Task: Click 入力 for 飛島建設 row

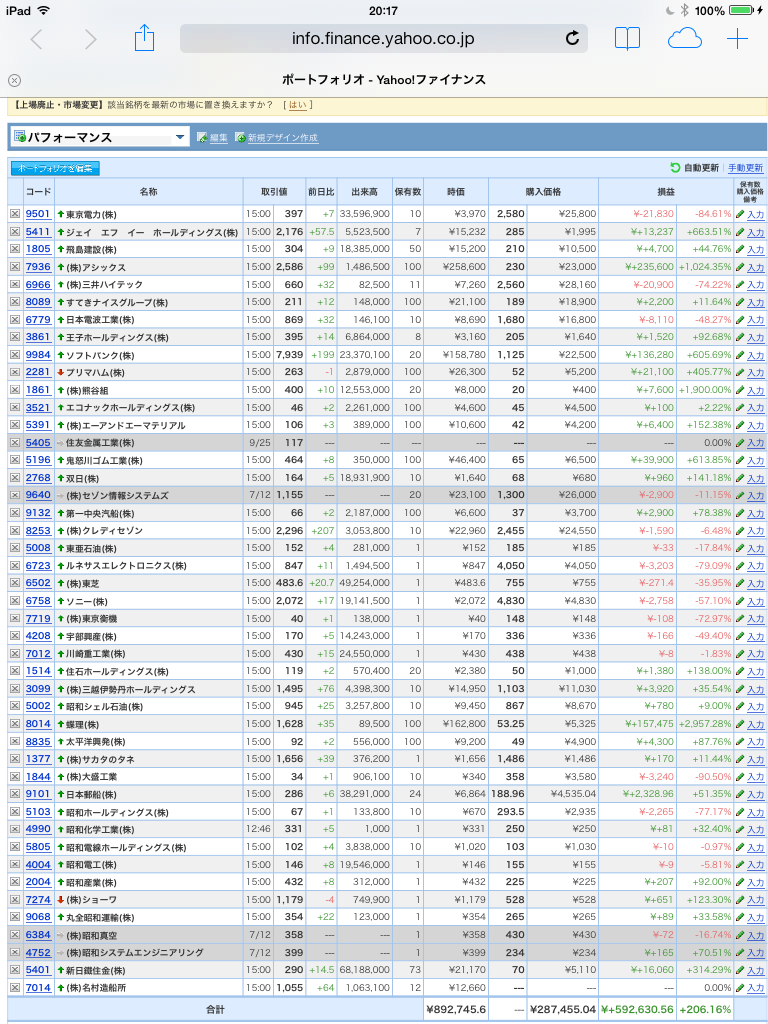Action: tap(756, 249)
